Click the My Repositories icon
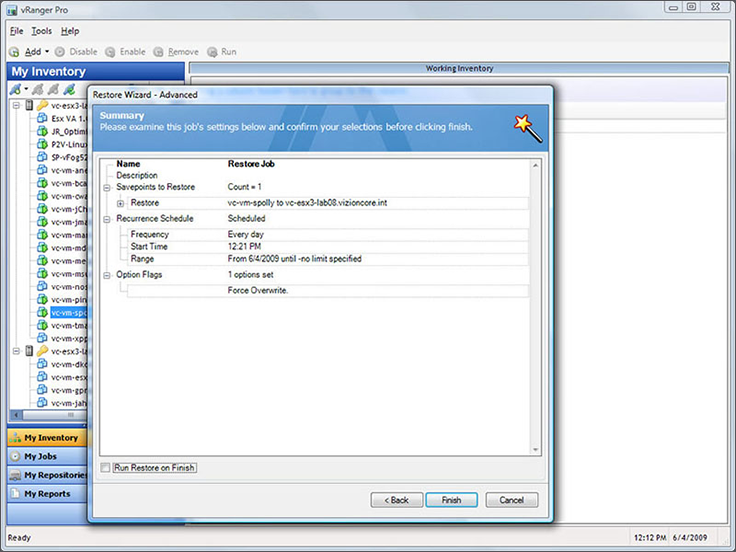The width and height of the screenshot is (736, 552). 15,475
